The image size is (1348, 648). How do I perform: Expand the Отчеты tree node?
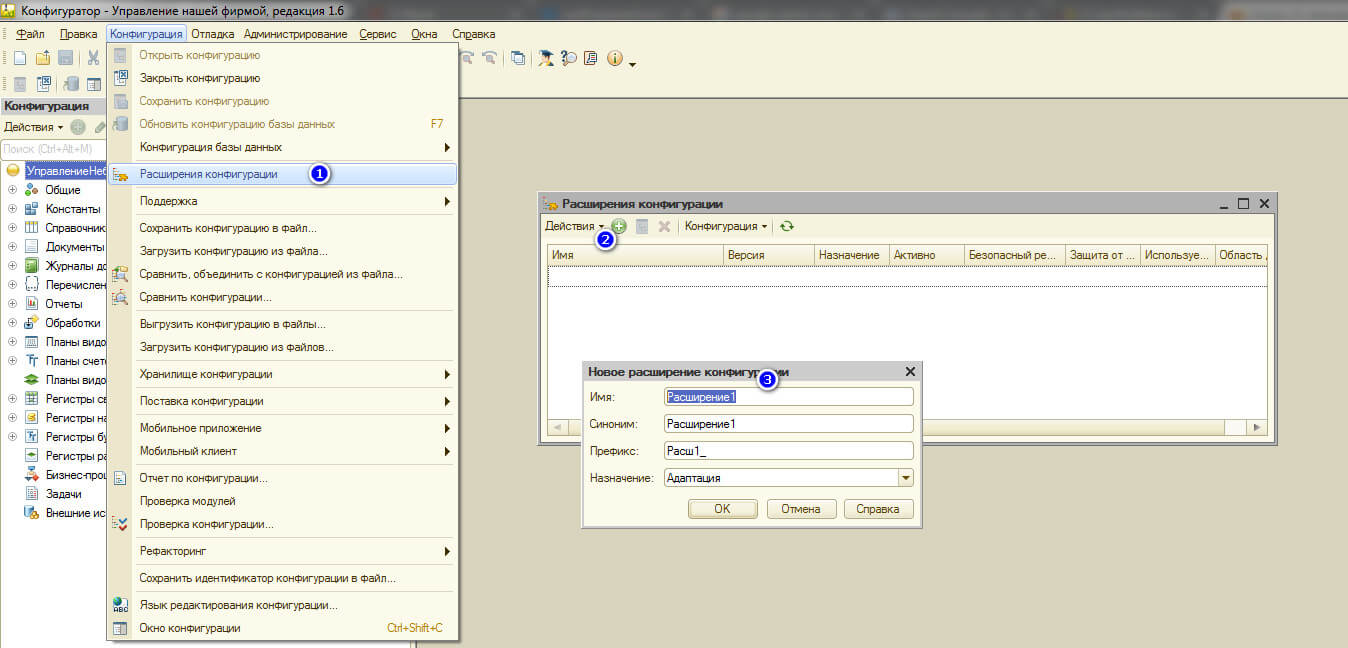[13, 304]
